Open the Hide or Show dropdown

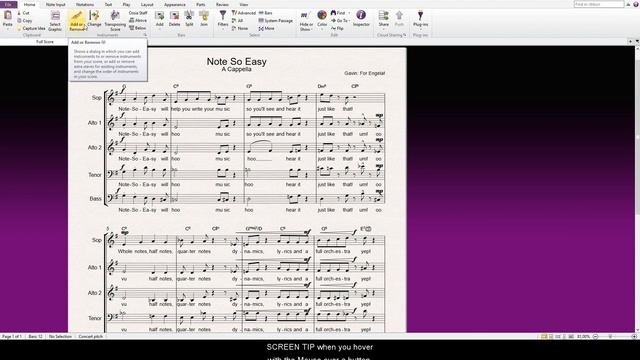point(306,21)
